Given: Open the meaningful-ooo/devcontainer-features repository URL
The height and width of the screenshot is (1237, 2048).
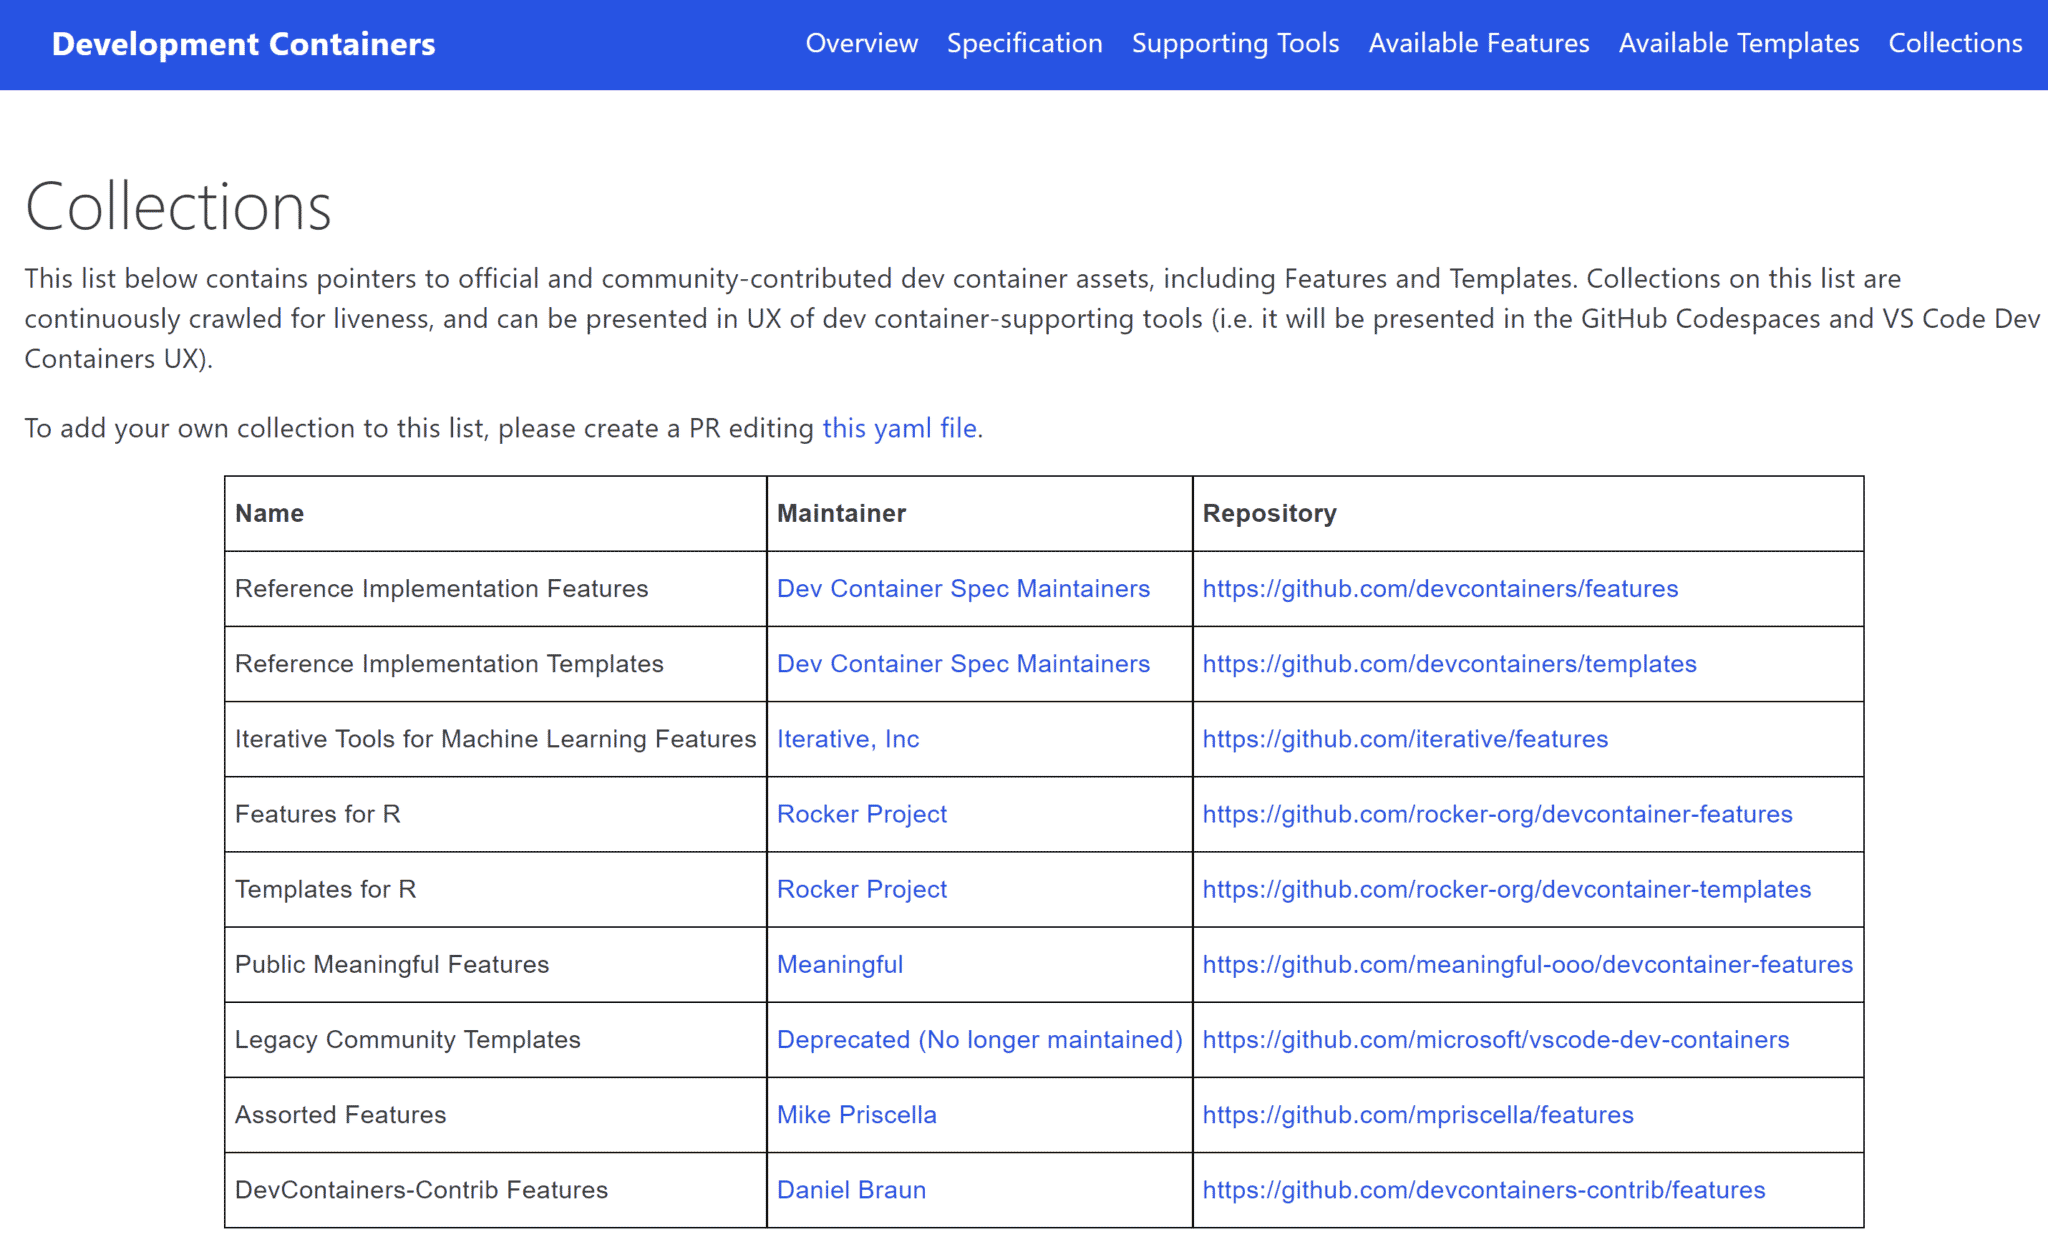Looking at the screenshot, I should 1526,964.
